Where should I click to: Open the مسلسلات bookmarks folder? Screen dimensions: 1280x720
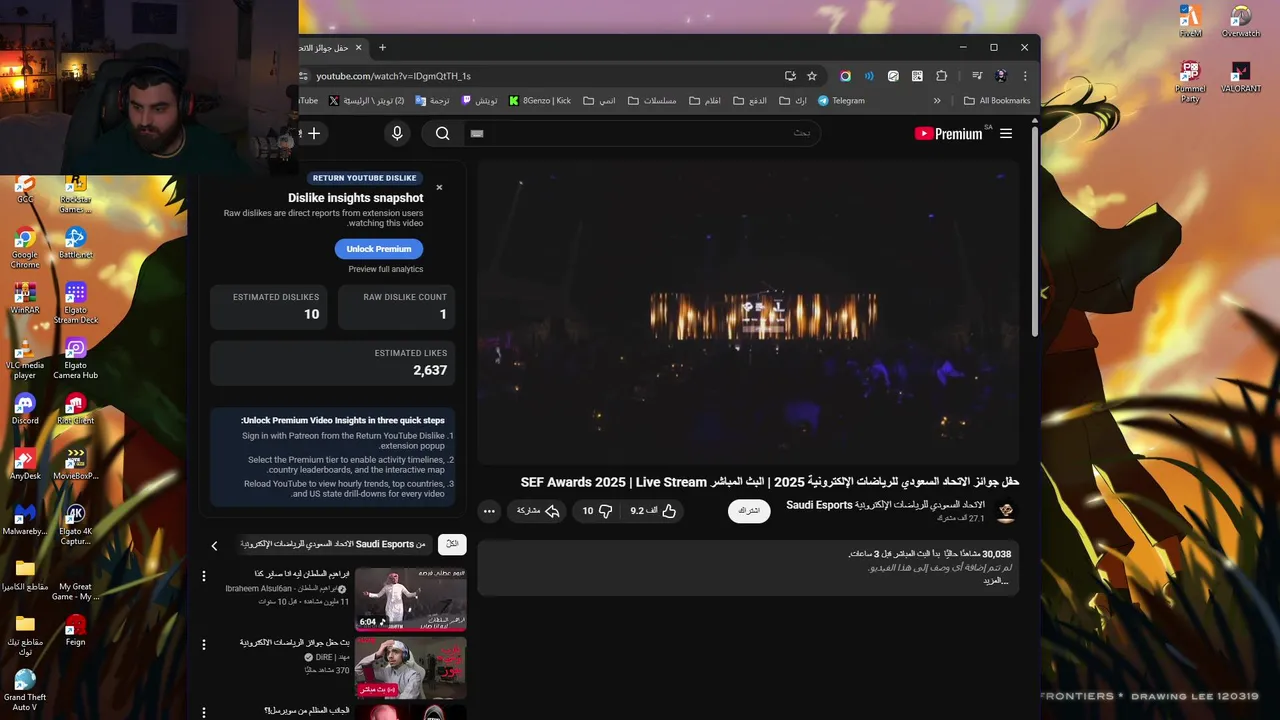tap(652, 101)
